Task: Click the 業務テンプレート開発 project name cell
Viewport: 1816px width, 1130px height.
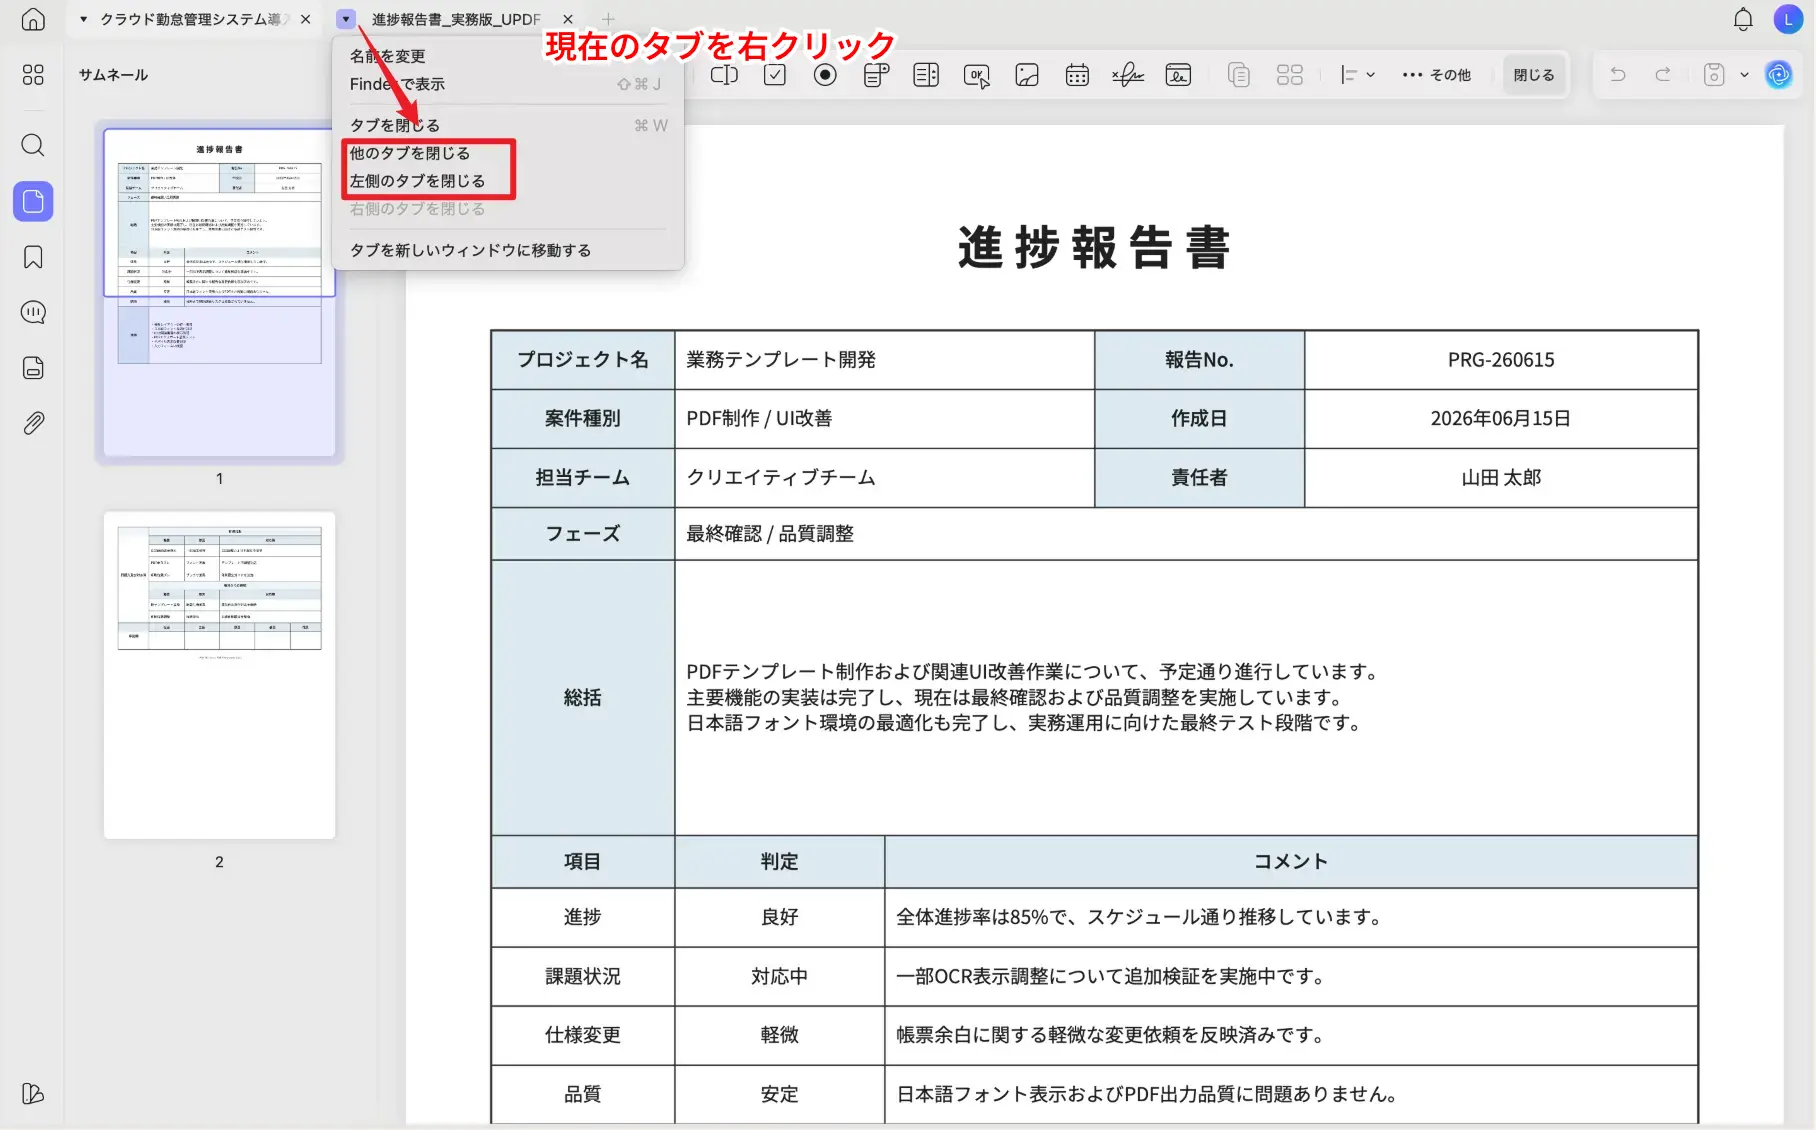Action: 884,360
